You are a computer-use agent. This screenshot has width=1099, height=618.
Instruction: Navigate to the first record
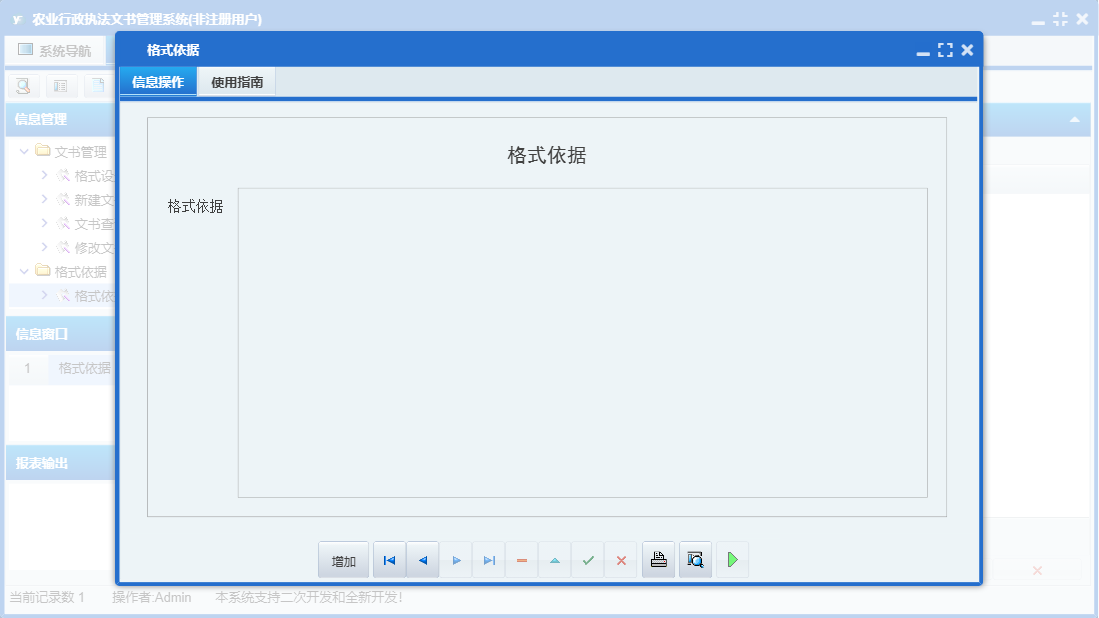point(389,559)
